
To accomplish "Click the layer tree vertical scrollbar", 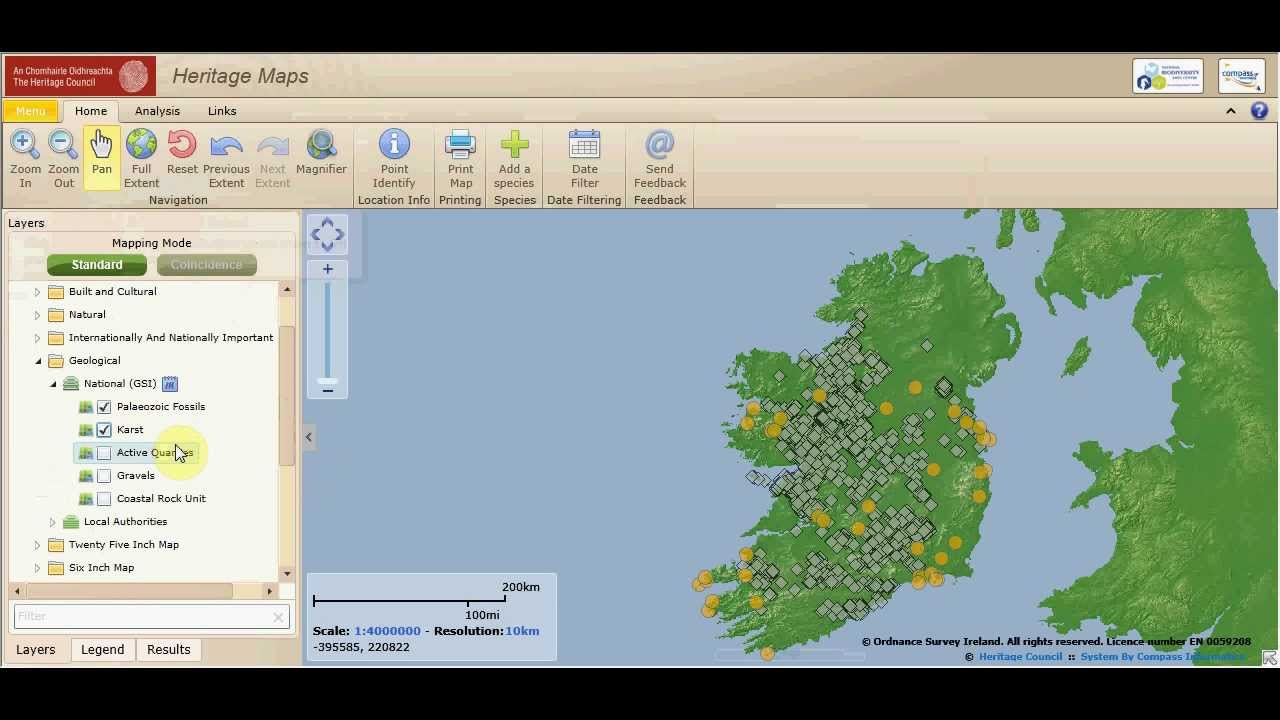I will (287, 395).
